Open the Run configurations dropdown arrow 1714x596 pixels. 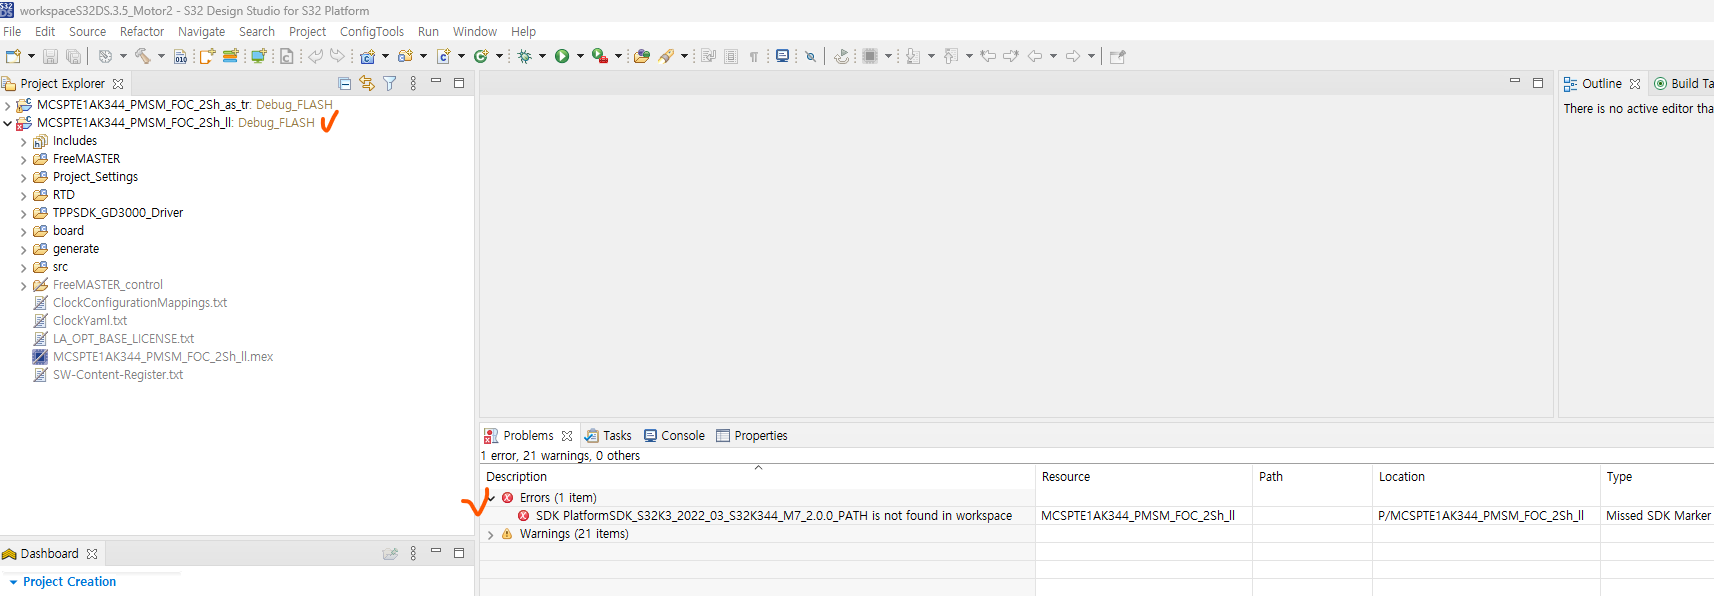580,56
